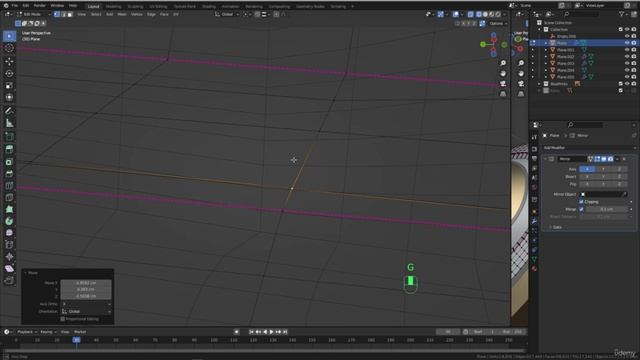Open Modifiers wrench tab in properties
The height and width of the screenshot is (360, 640).
[534, 221]
